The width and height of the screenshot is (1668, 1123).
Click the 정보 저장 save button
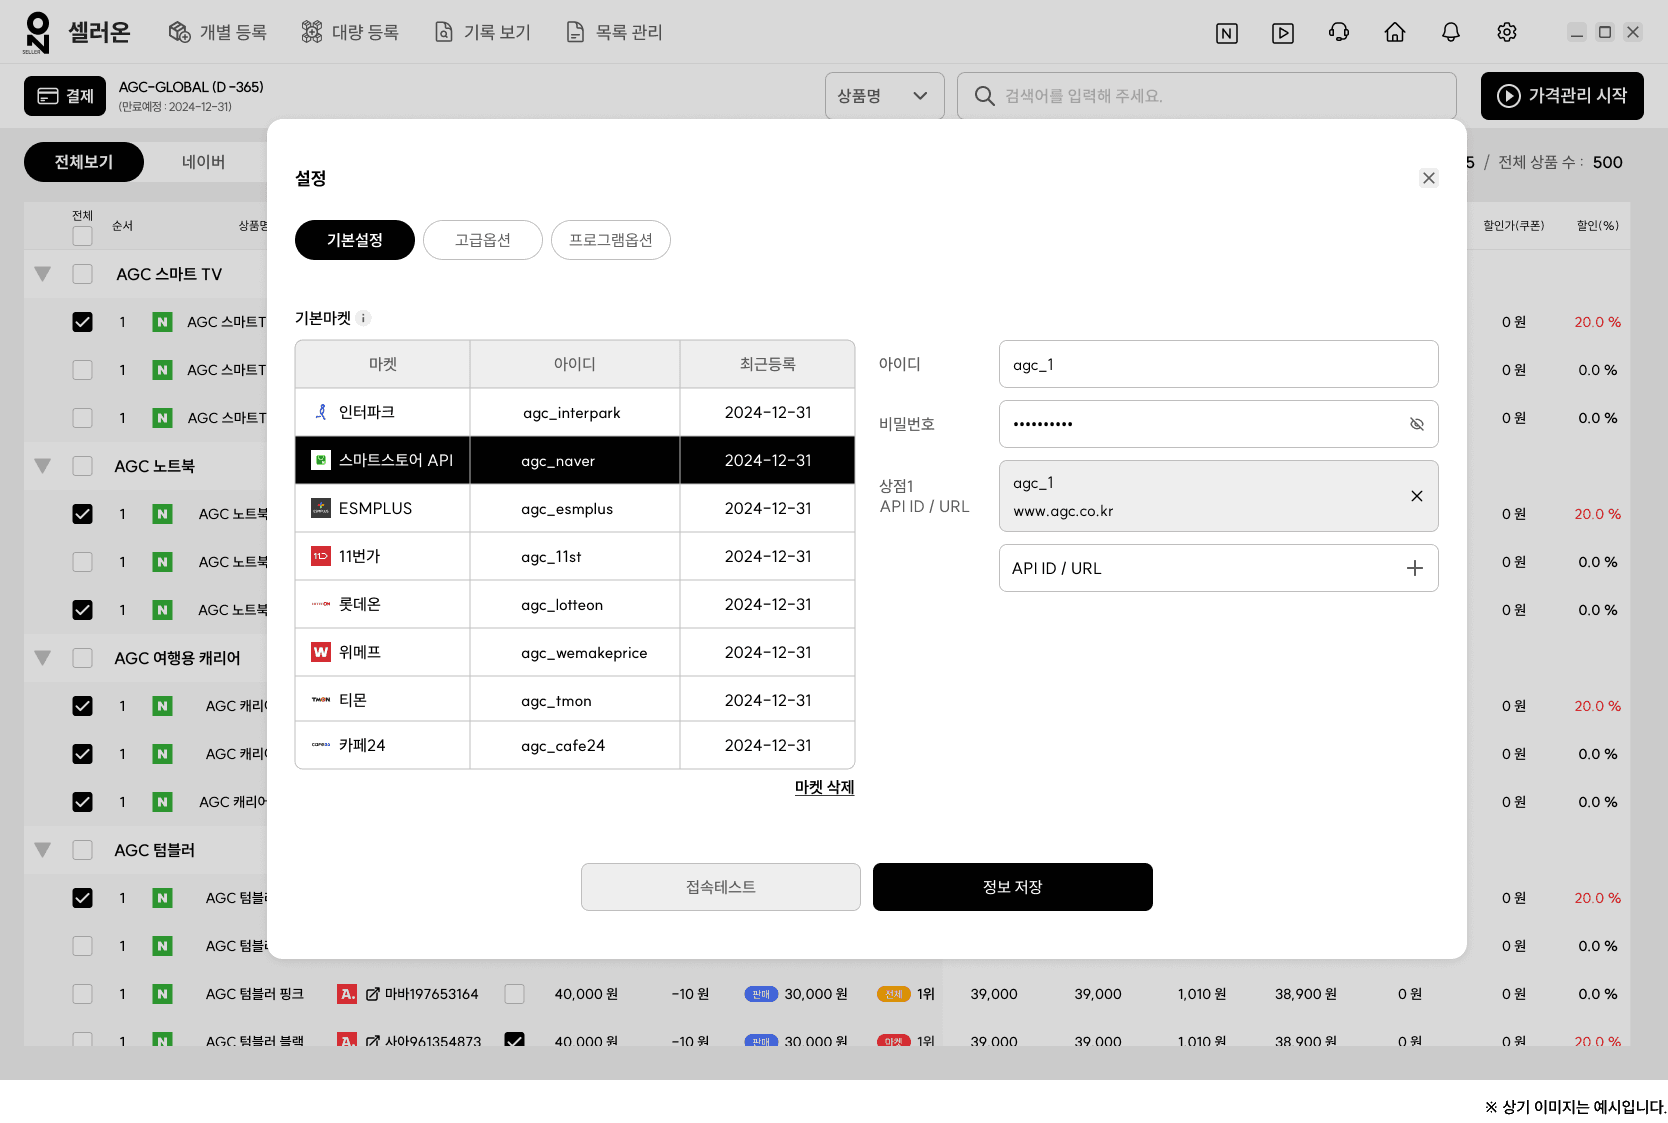(x=1012, y=886)
